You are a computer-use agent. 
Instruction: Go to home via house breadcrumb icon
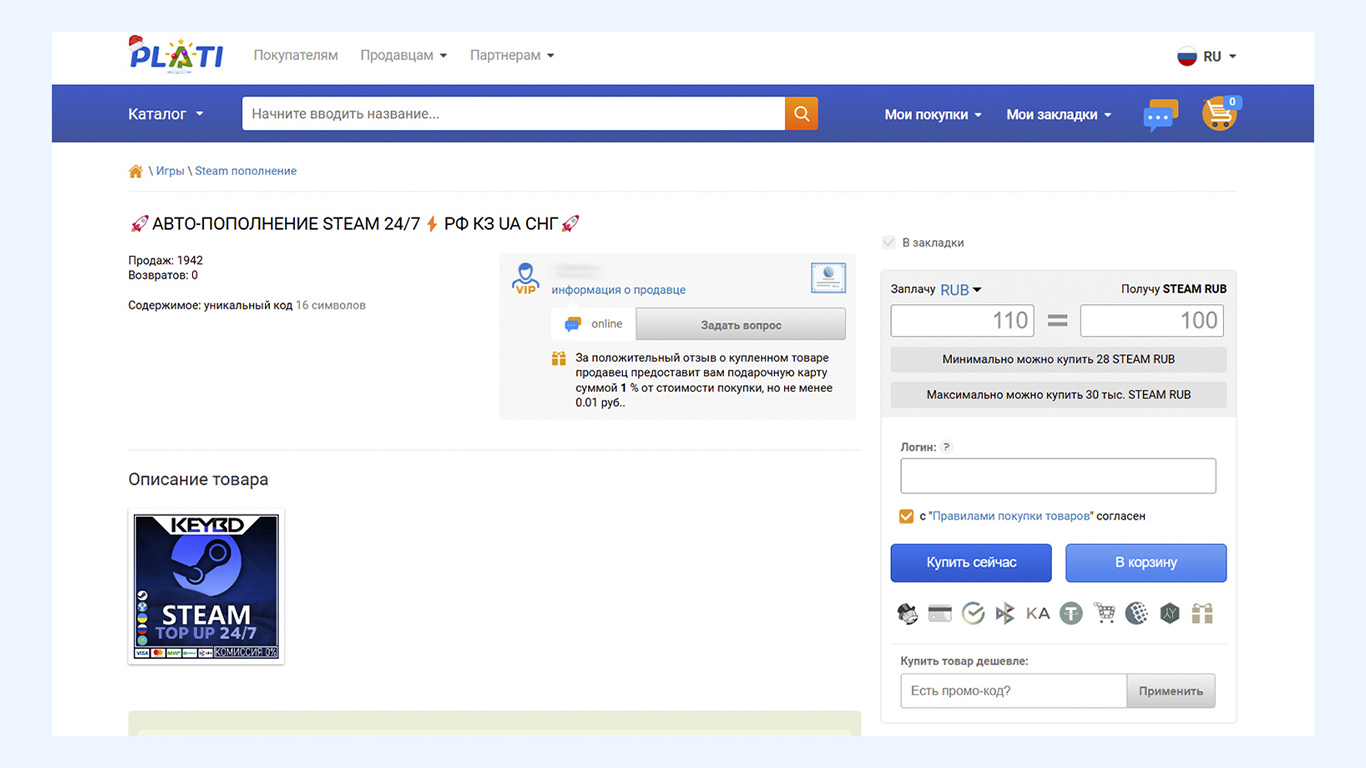coord(136,171)
